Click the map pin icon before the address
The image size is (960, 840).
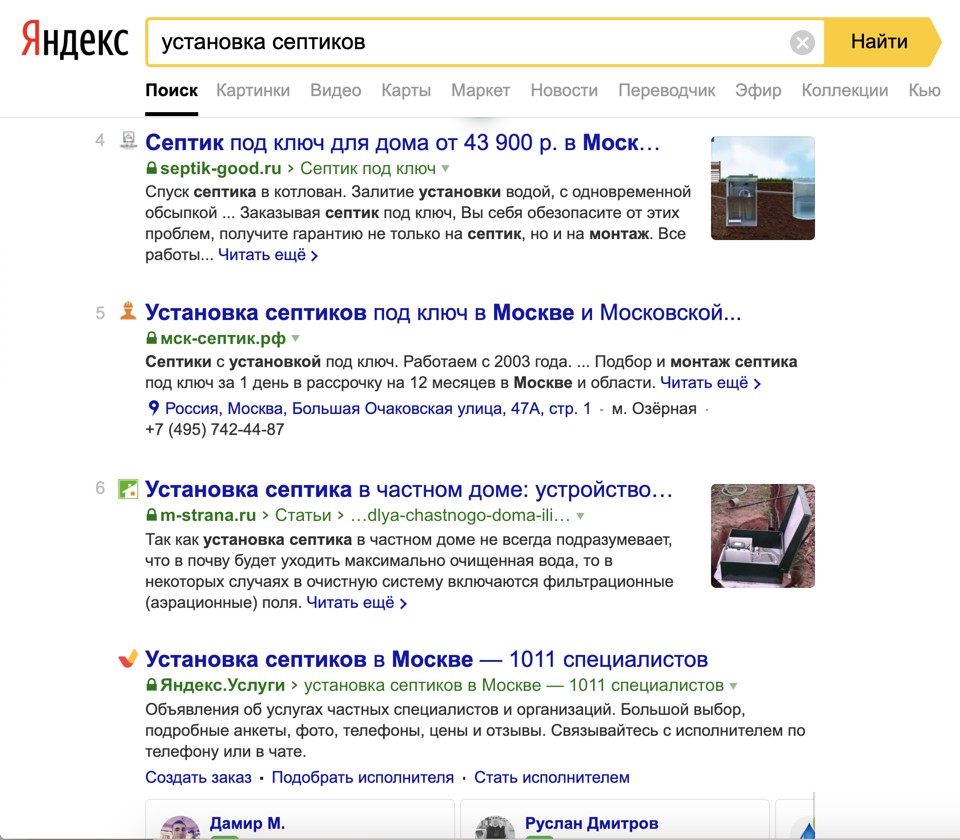pyautogui.click(x=154, y=408)
